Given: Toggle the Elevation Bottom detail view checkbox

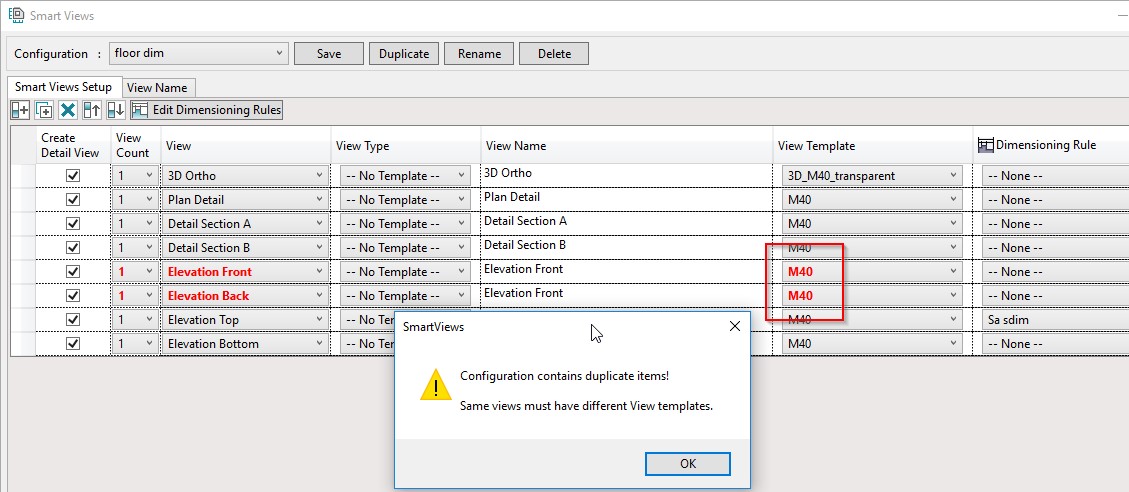Looking at the screenshot, I should tap(72, 344).
